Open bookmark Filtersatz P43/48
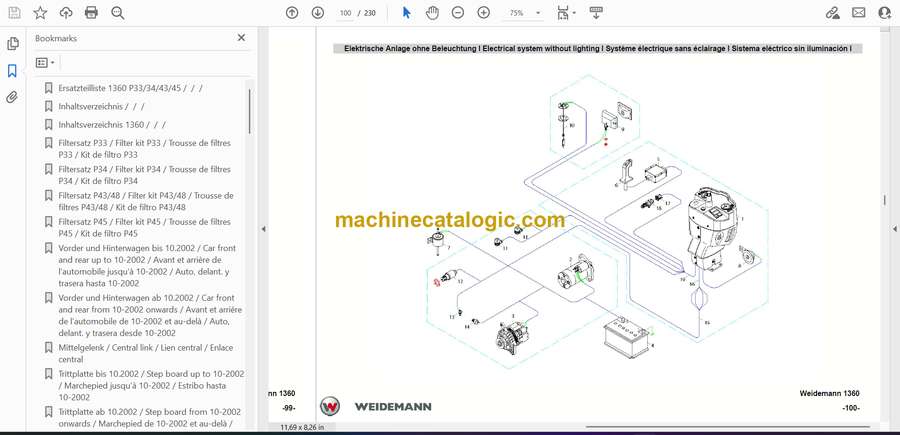The image size is (900, 435). (146, 201)
